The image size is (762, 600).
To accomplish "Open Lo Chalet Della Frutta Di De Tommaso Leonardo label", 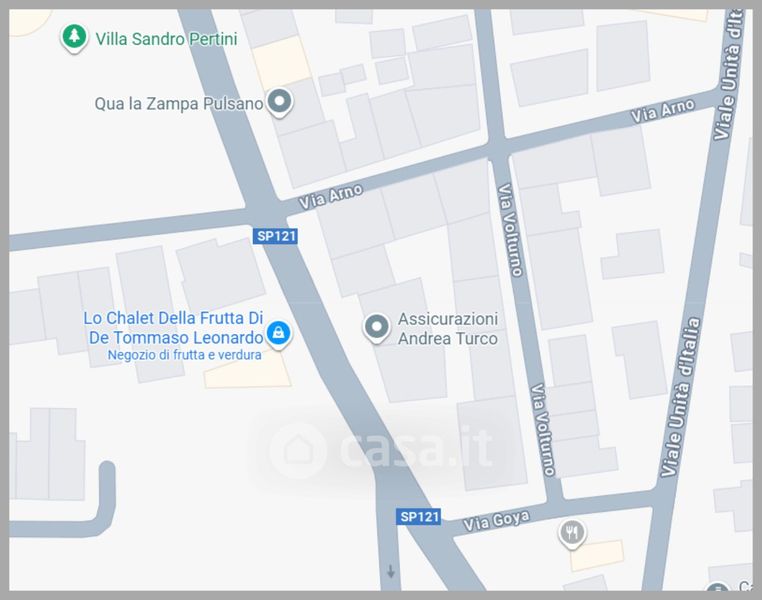I will pyautogui.click(x=173, y=328).
